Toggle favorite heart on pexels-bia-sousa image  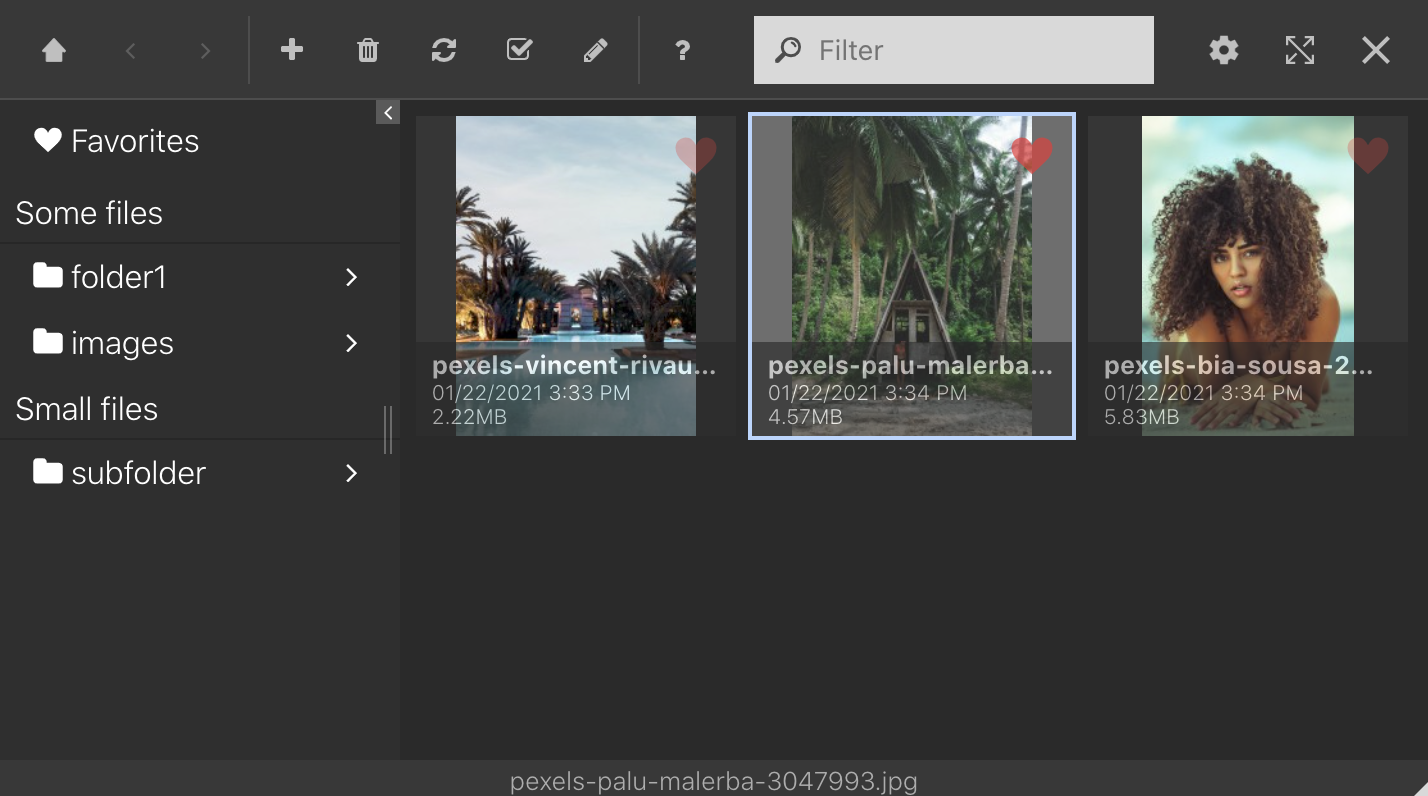pos(1368,154)
